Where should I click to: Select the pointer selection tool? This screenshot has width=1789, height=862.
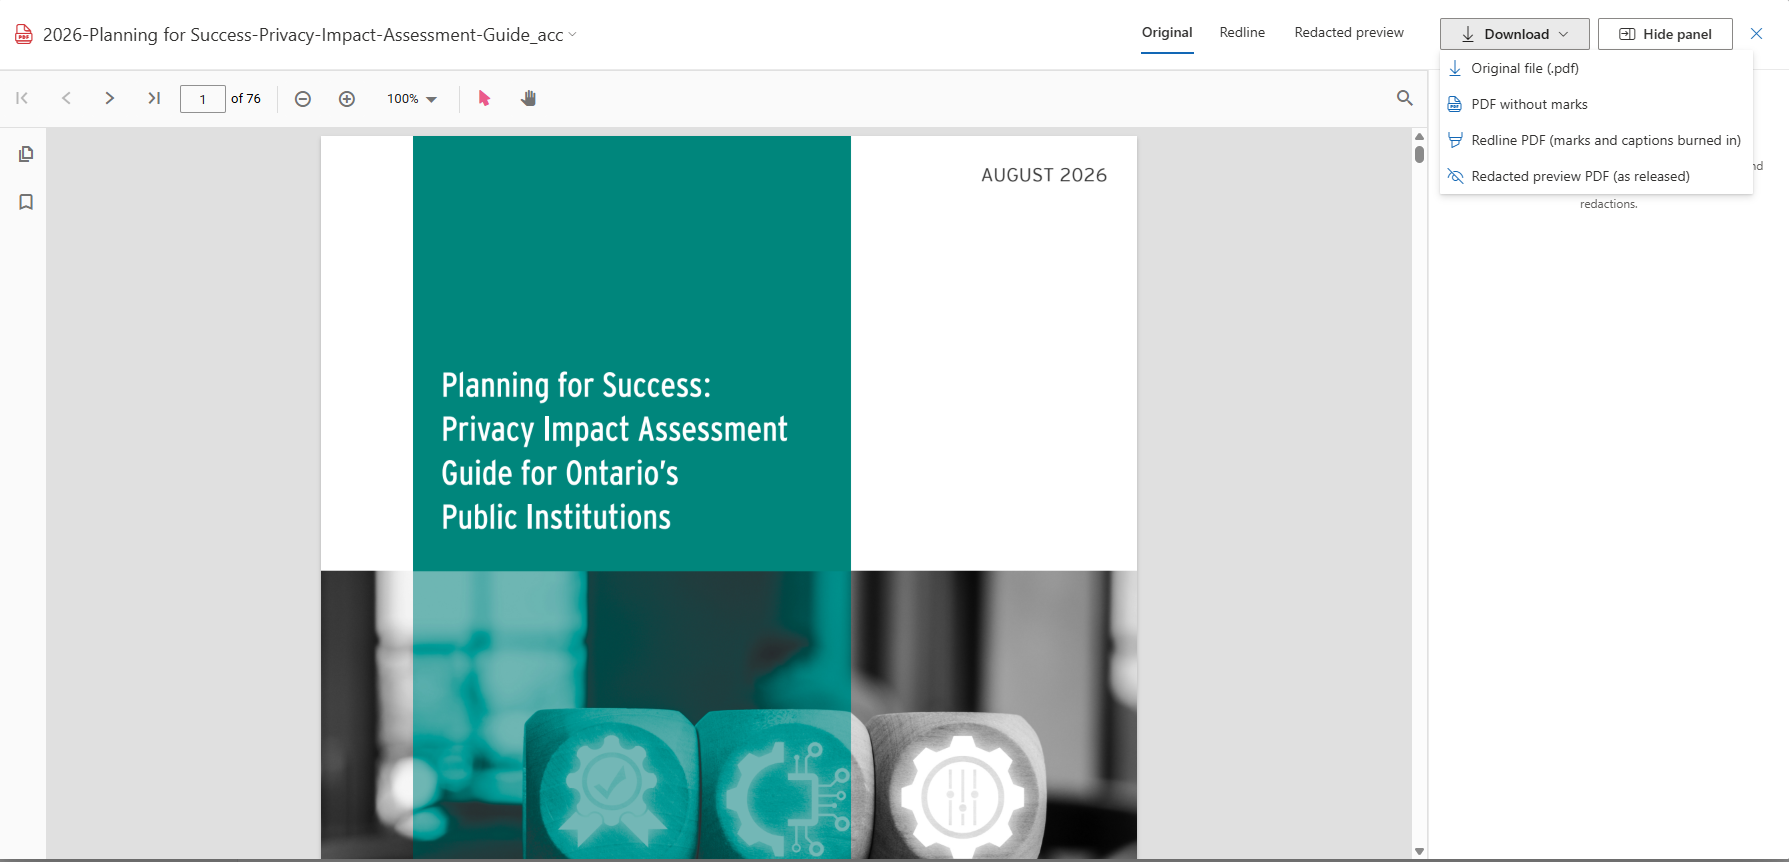tap(484, 98)
